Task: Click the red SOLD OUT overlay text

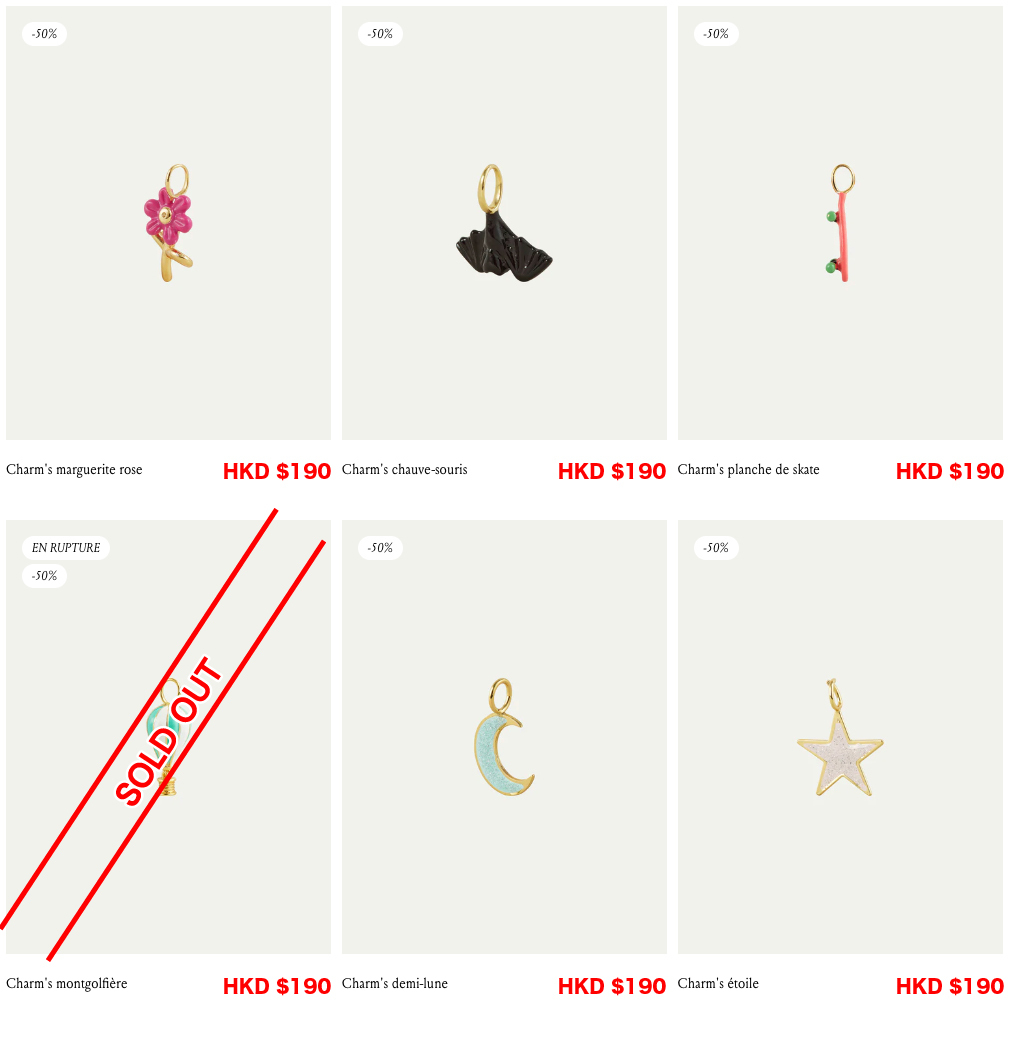Action: [x=168, y=731]
